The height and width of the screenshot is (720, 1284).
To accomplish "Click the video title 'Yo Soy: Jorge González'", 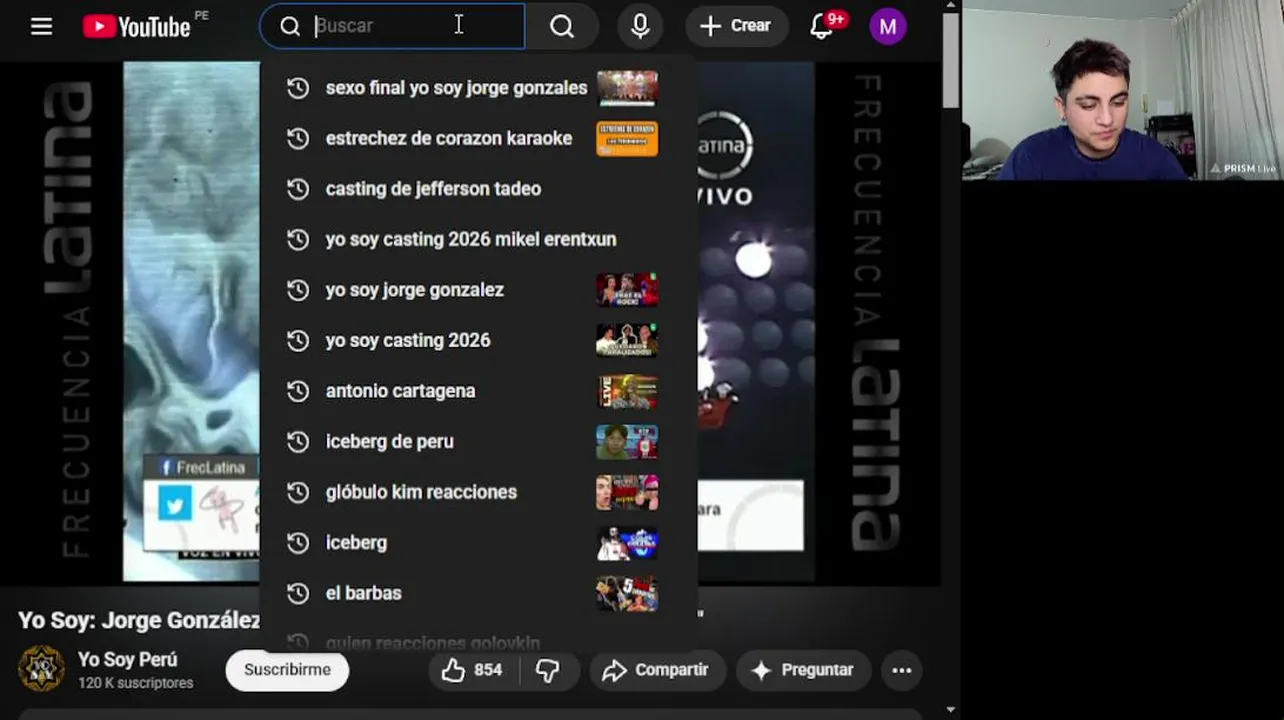I will coord(139,620).
